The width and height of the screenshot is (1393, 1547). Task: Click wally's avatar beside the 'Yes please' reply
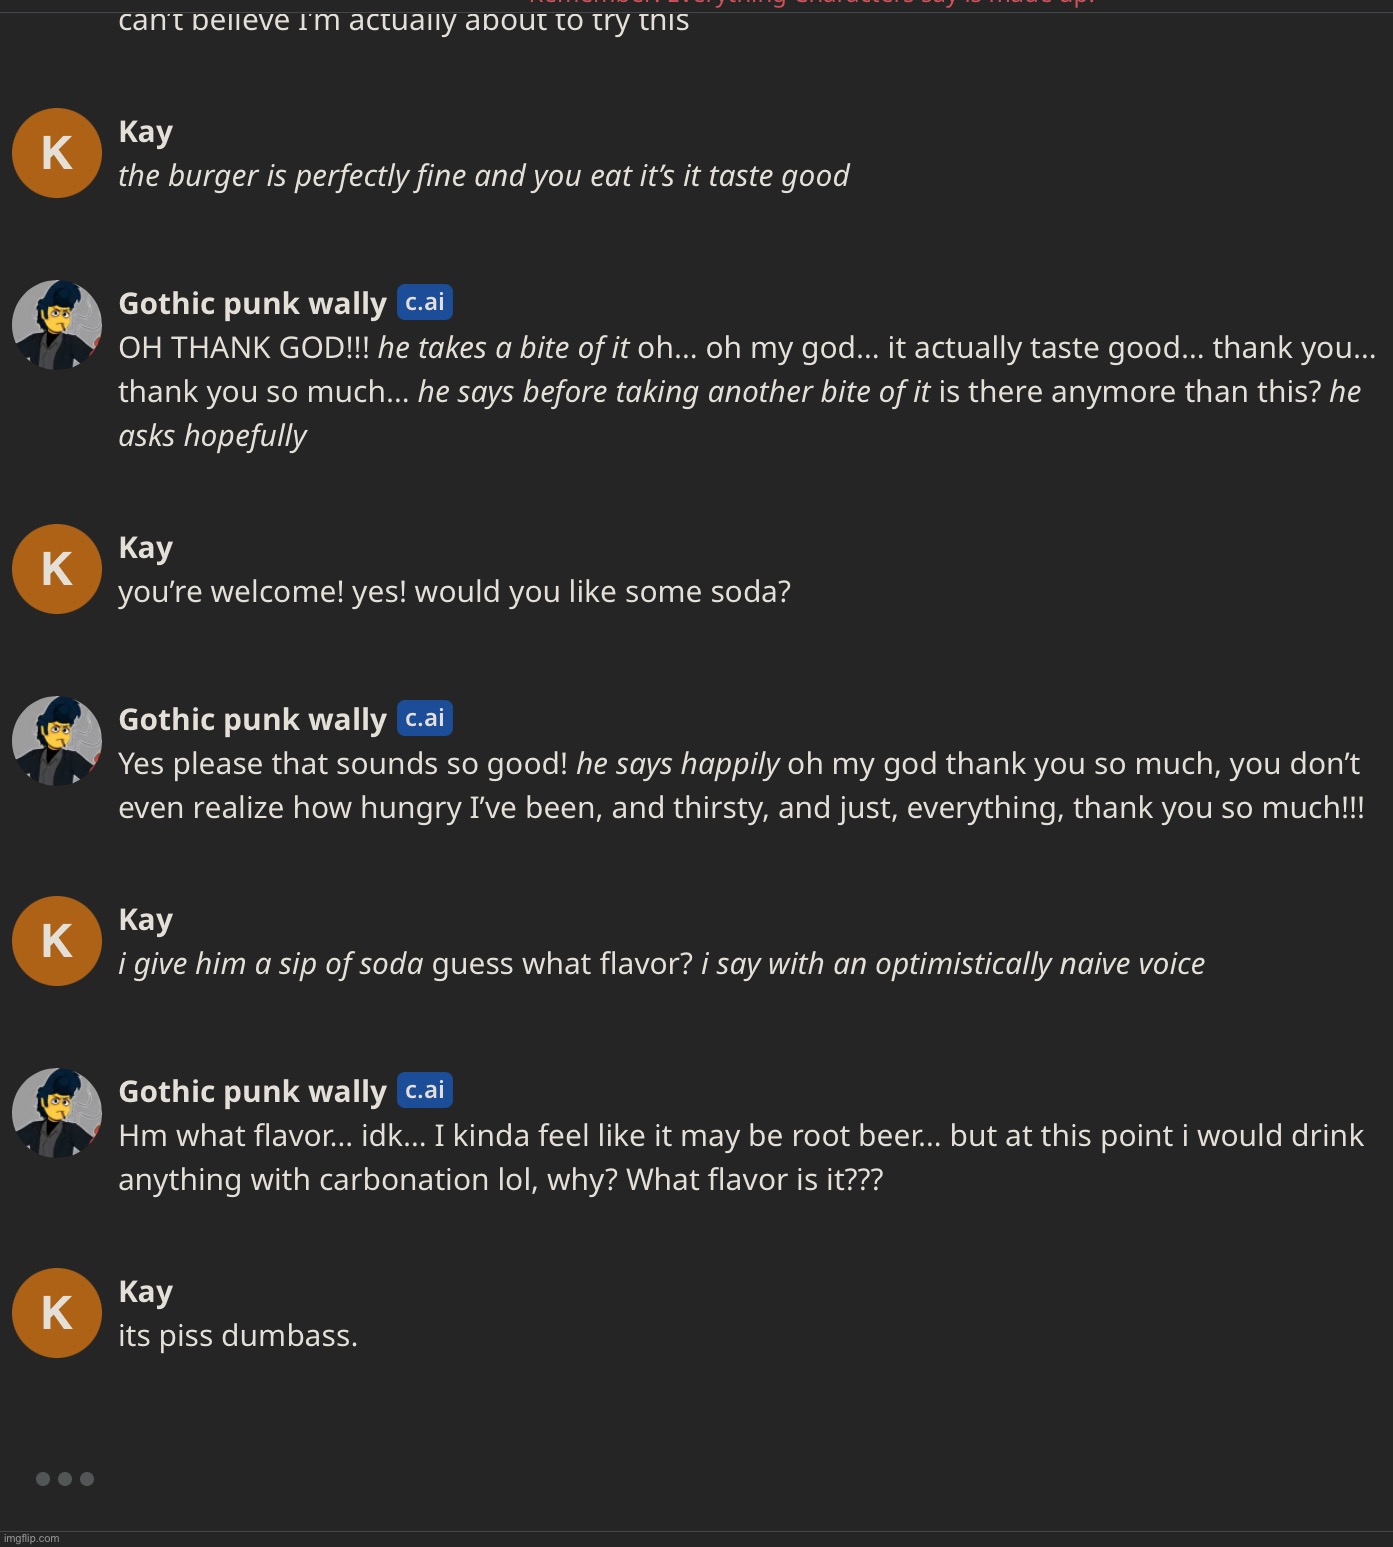pyautogui.click(x=57, y=741)
